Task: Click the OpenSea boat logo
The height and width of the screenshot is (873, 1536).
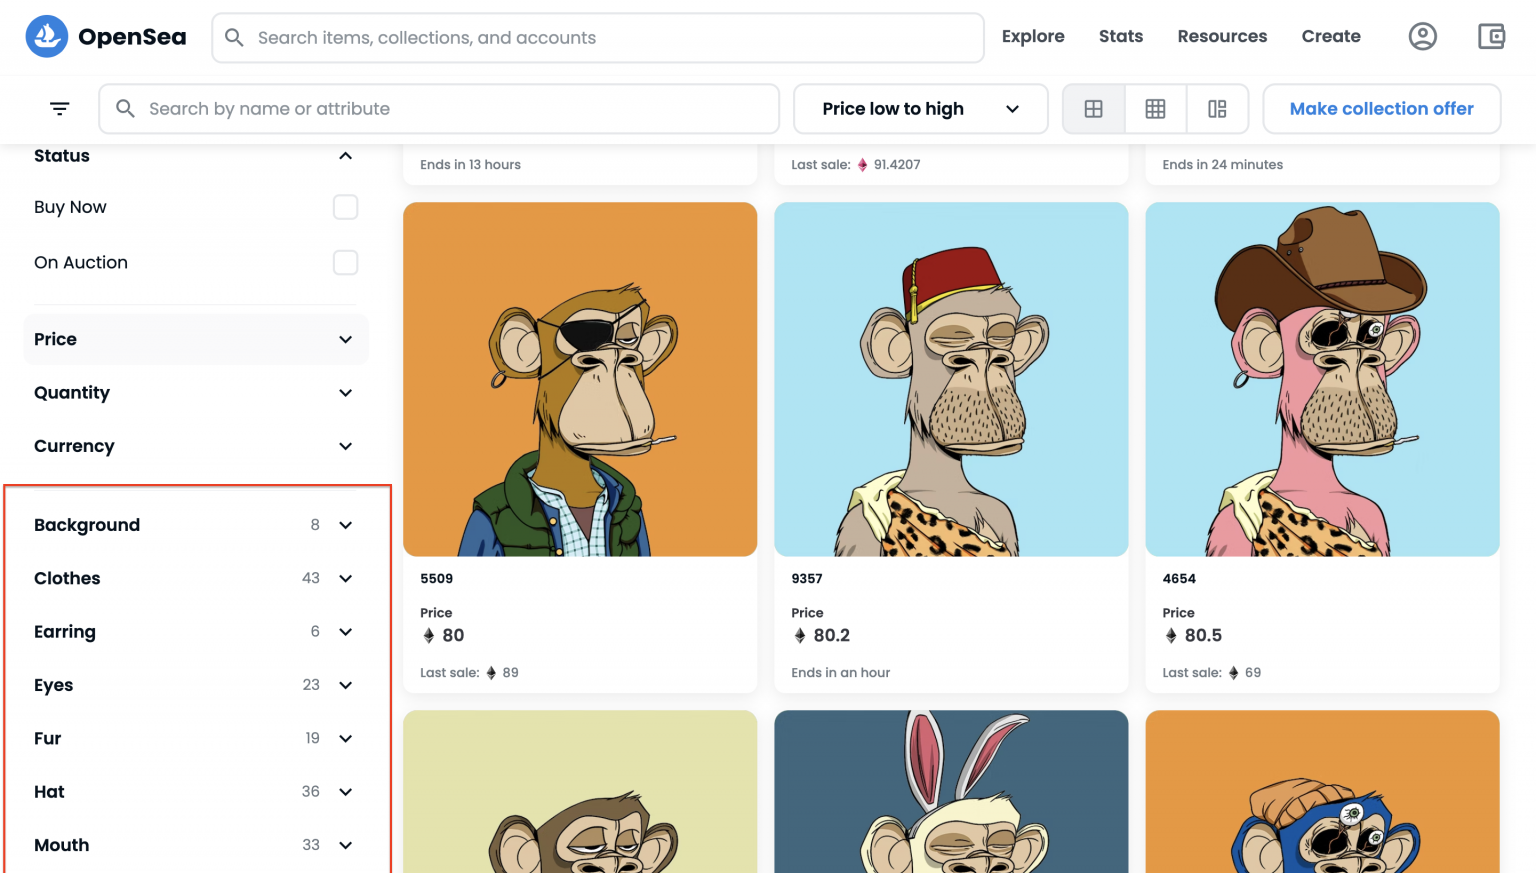Action: point(46,36)
